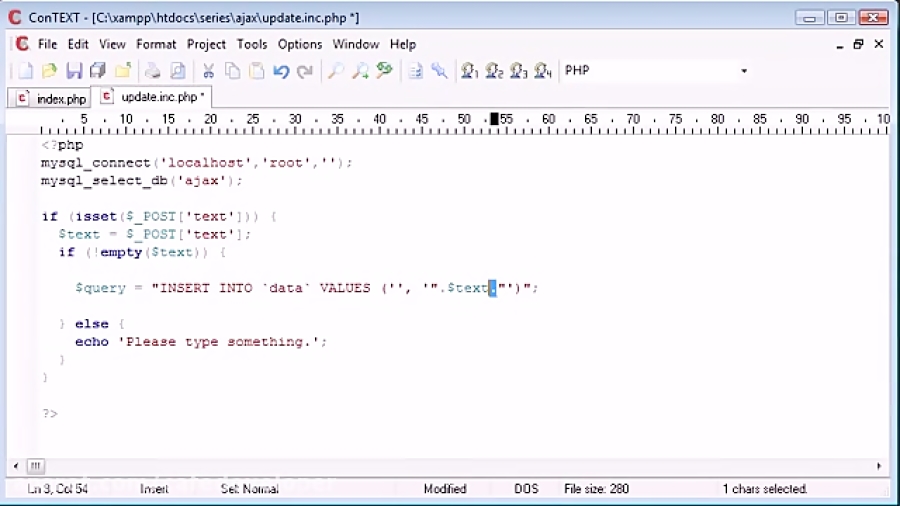
Task: Open the Options menu
Action: (300, 44)
